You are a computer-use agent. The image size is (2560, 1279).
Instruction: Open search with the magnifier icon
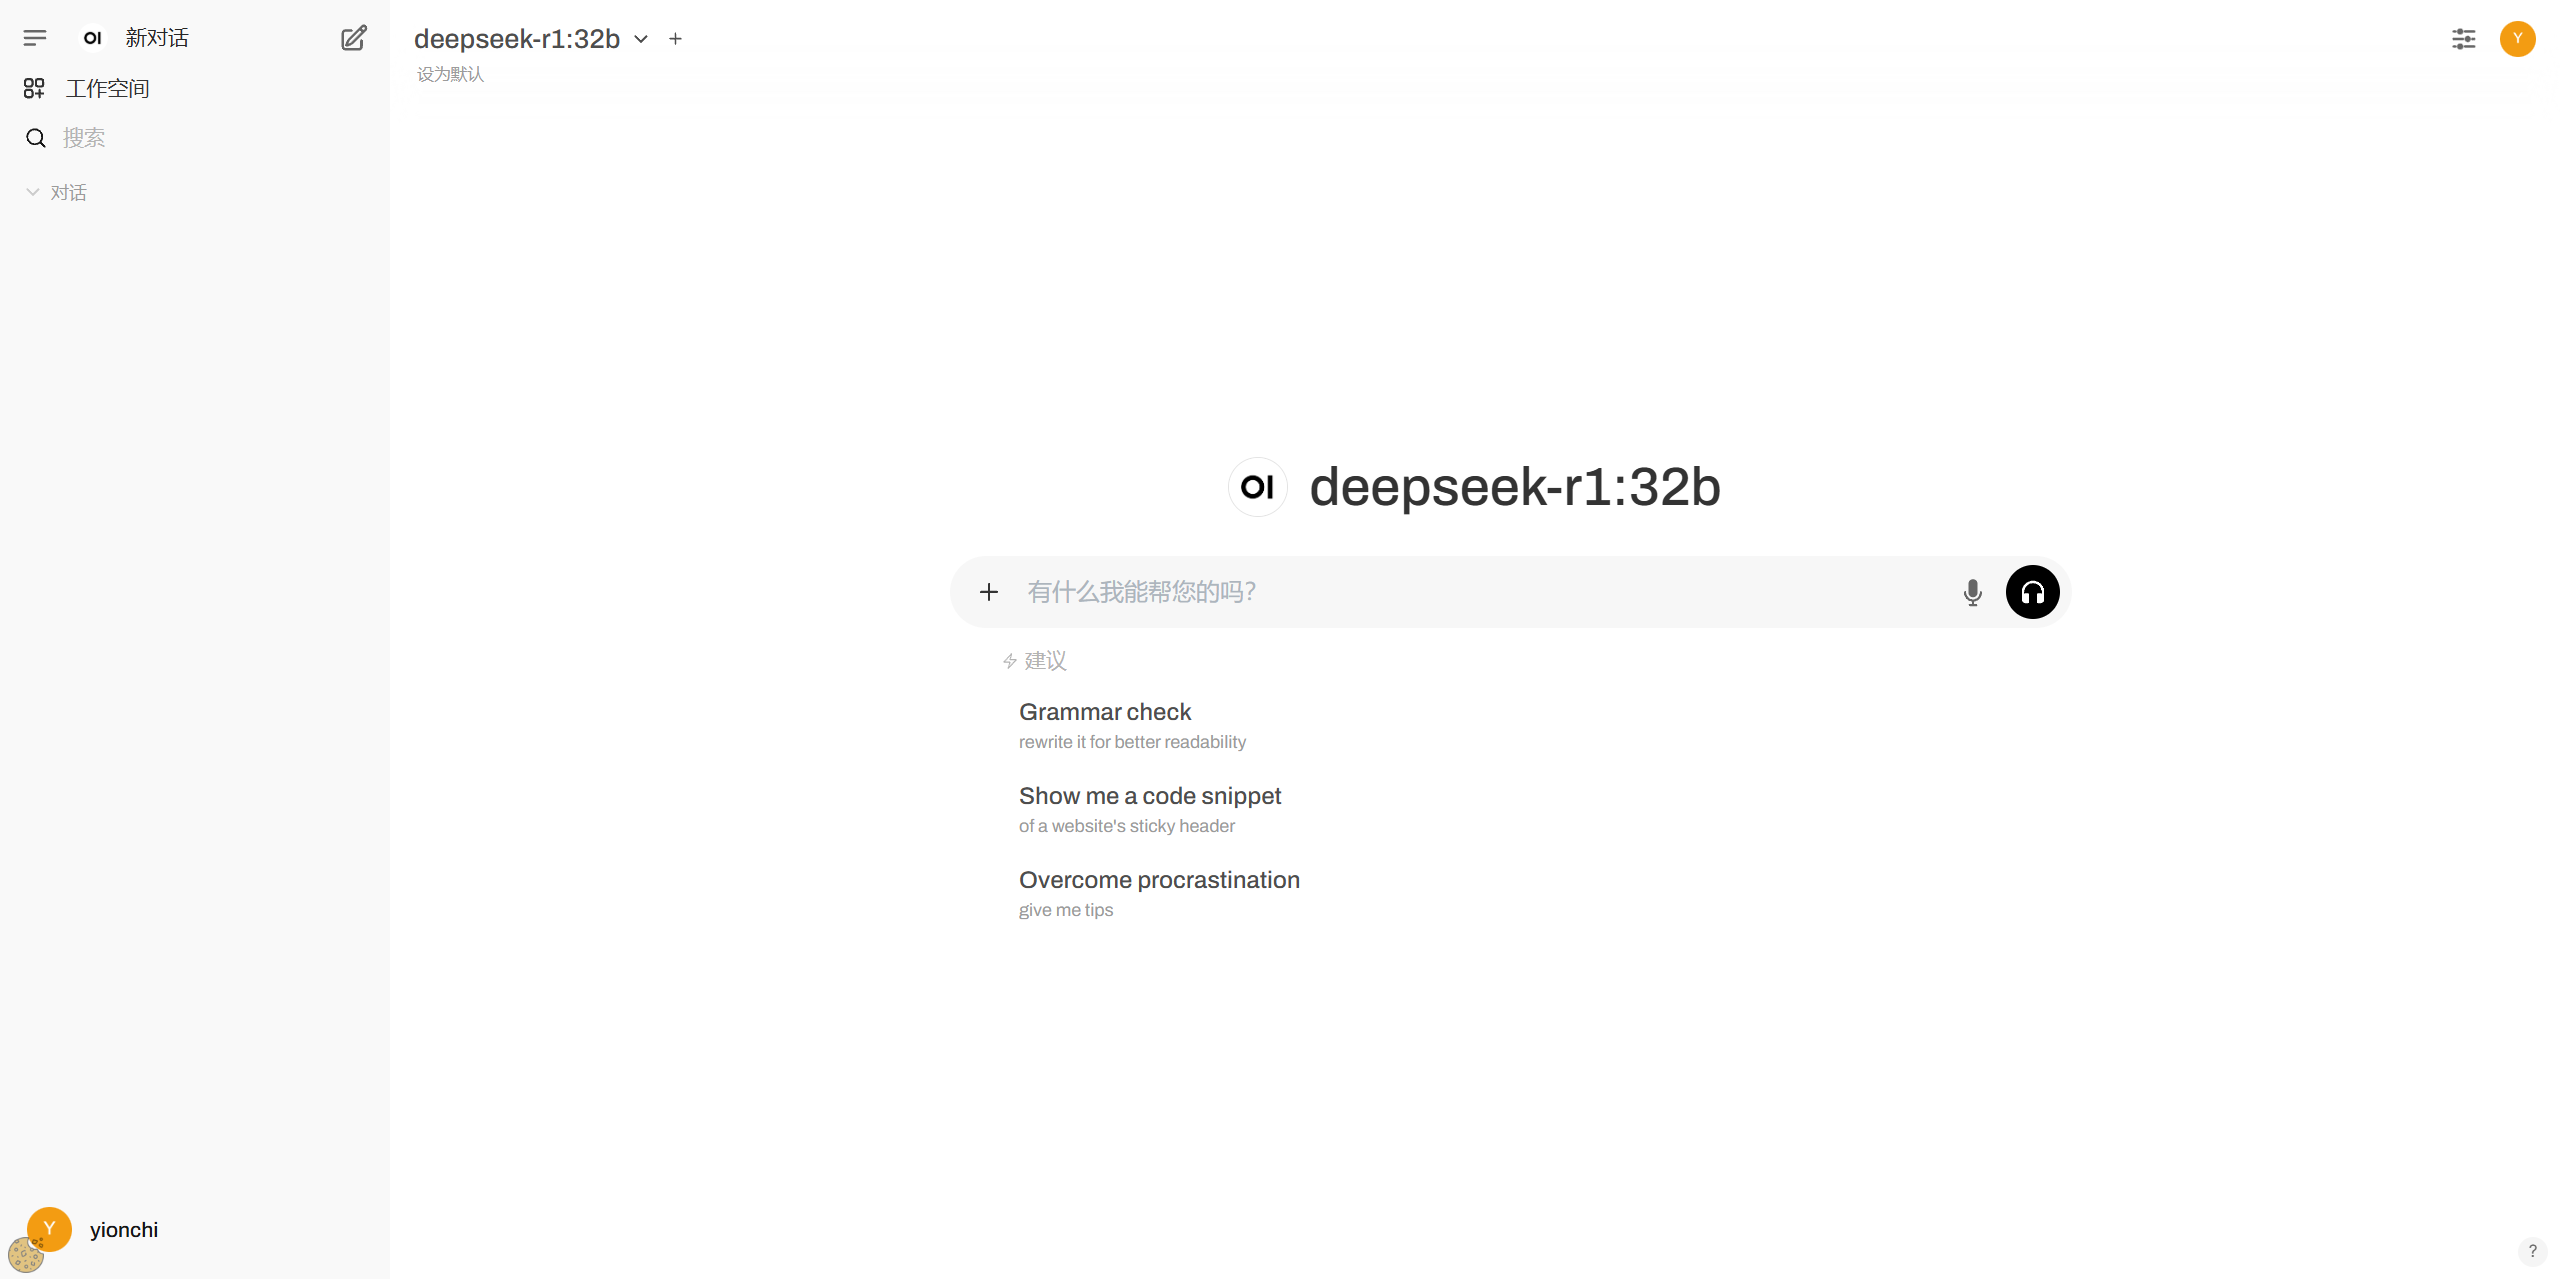35,137
